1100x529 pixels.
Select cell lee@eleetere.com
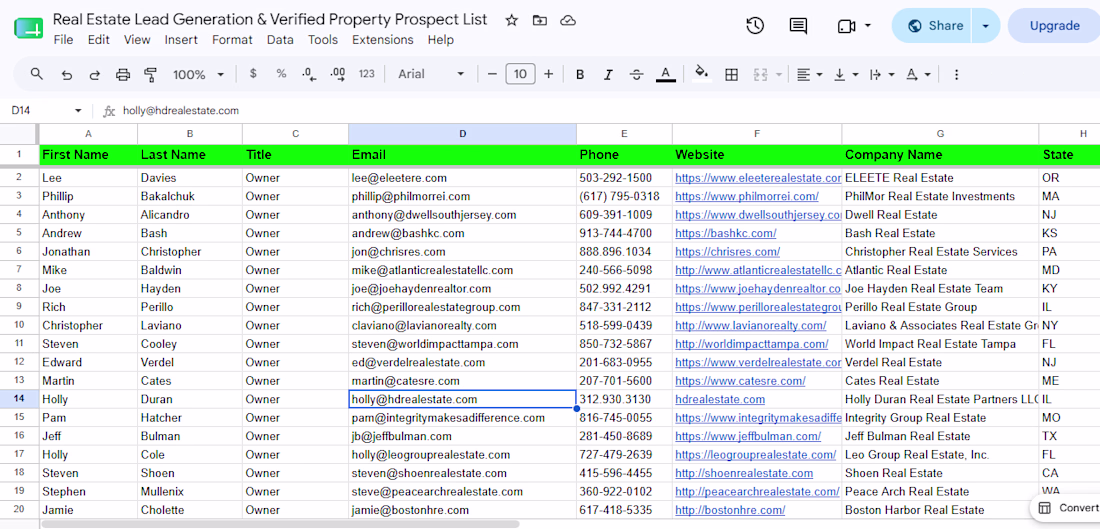tap(462, 178)
